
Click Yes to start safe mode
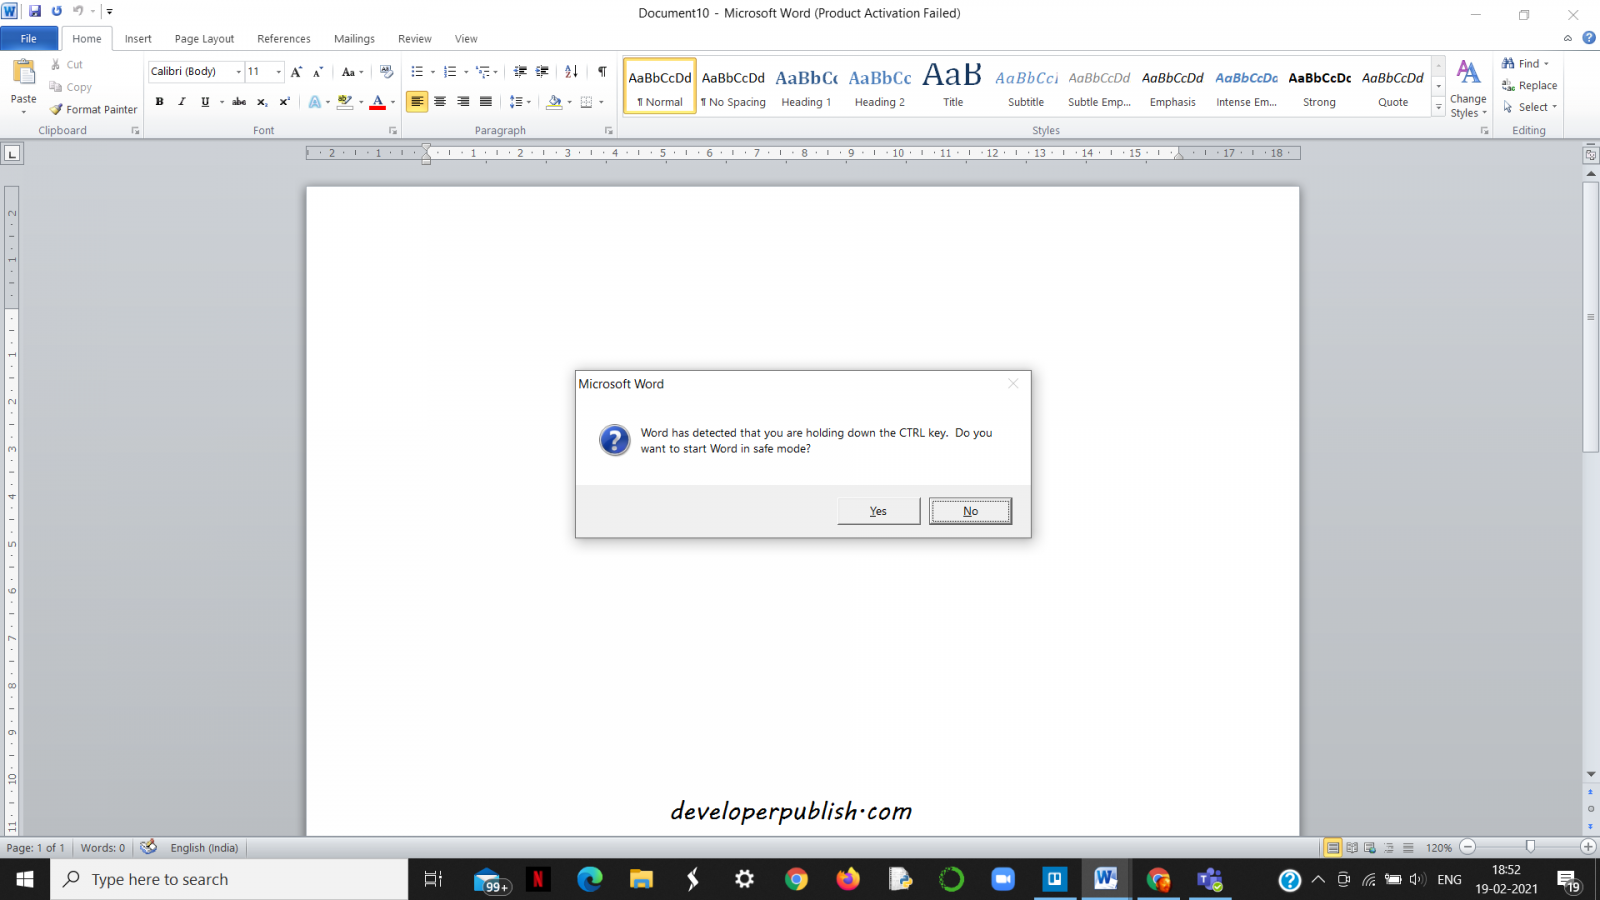877,510
